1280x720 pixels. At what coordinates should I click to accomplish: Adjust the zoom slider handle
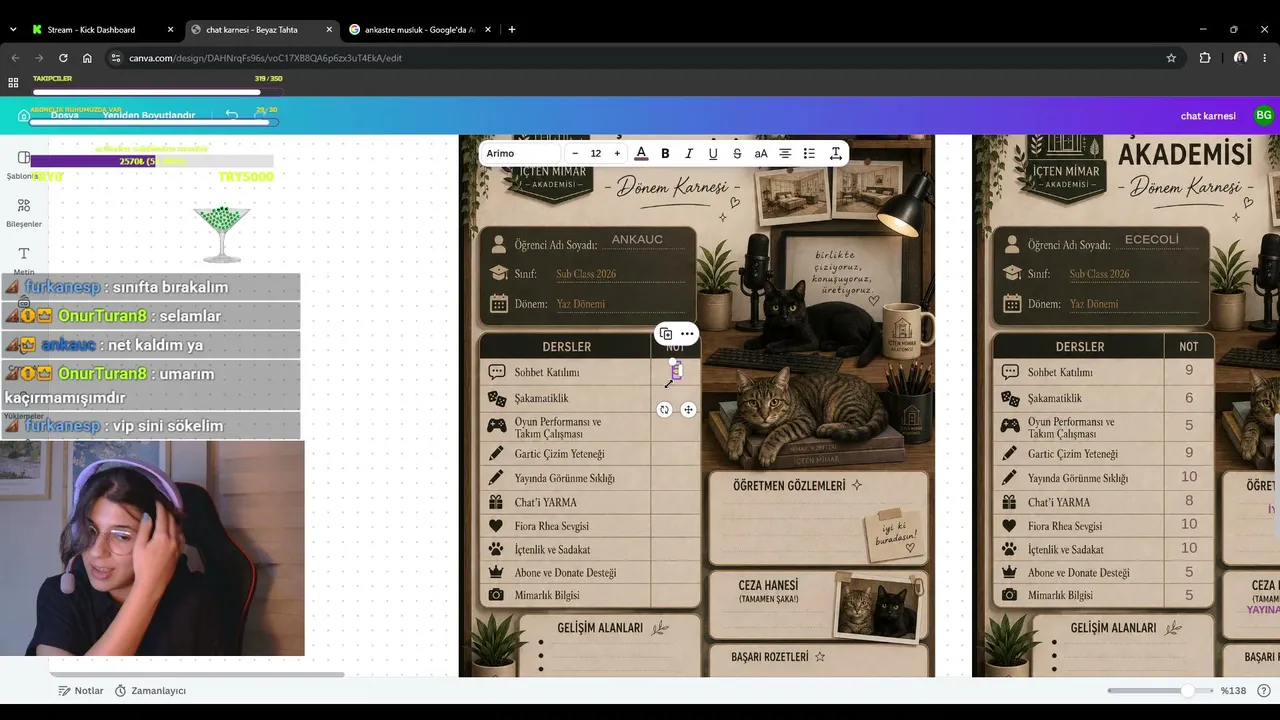coord(1187,690)
